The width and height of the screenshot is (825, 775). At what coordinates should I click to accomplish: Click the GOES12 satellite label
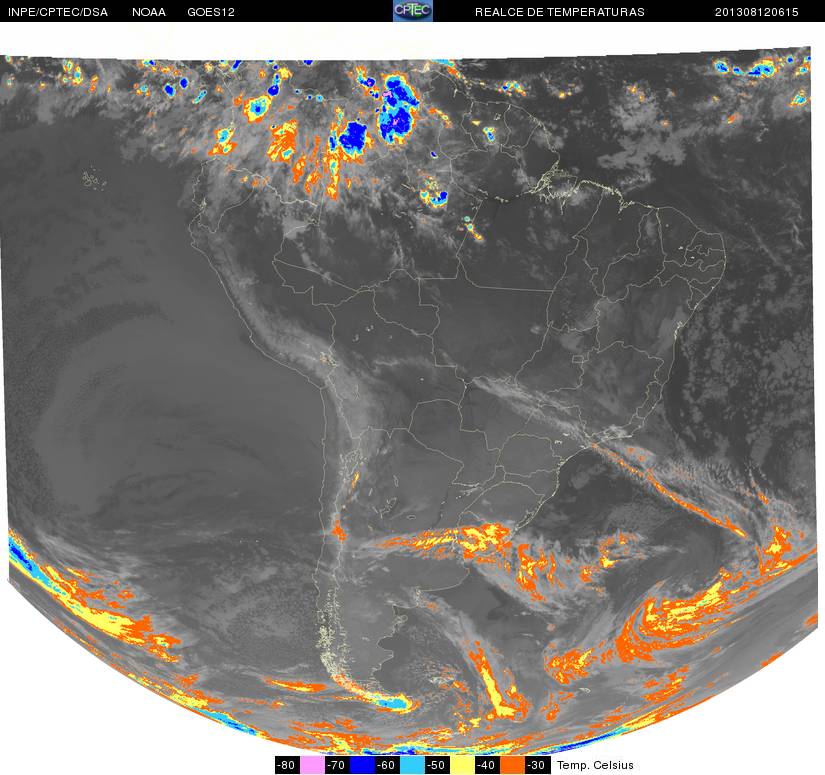211,12
